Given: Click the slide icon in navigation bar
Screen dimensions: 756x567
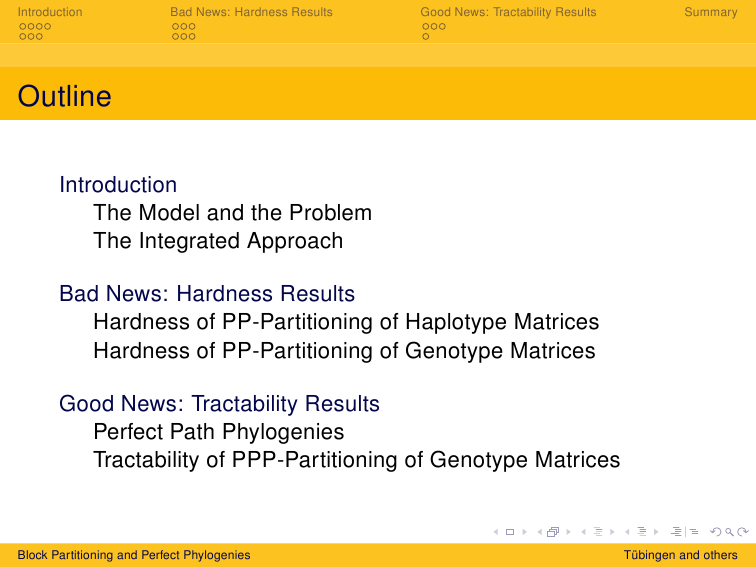Looking at the screenshot, I should [510, 532].
